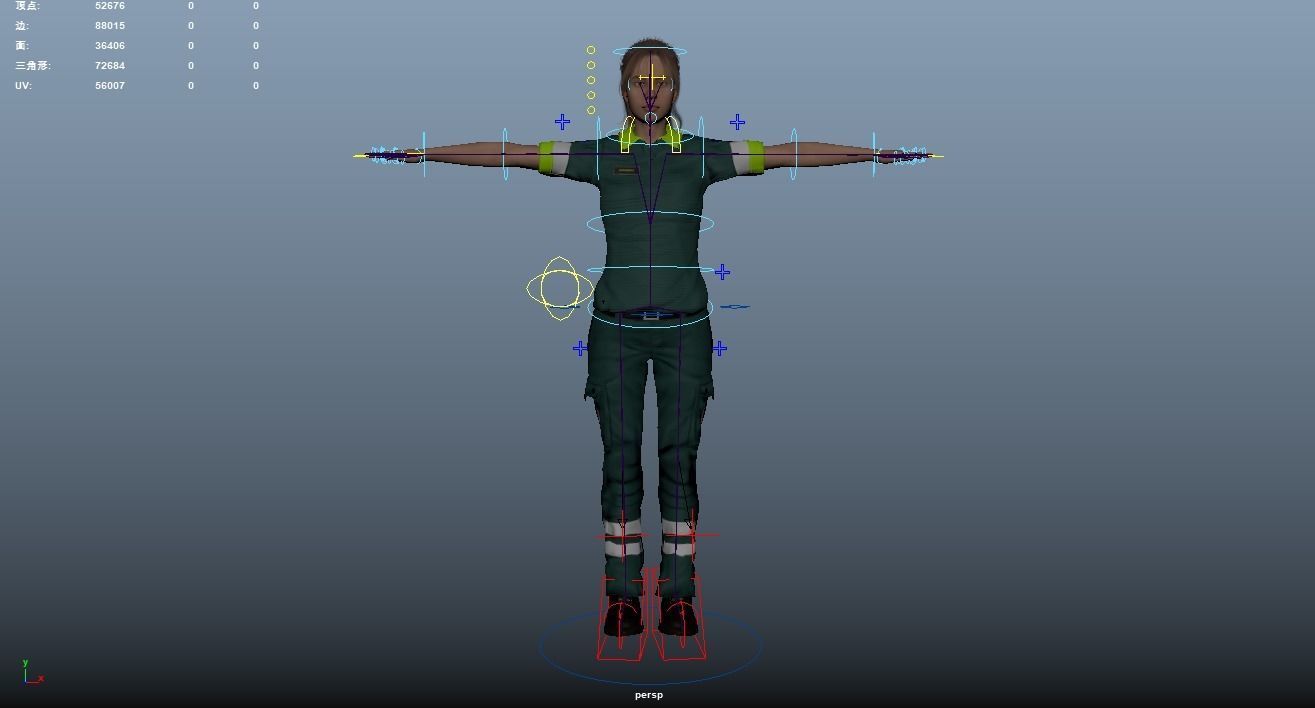Select the cyan wrist ring on screen-right arm
Screen dimensions: 1315x708
[874, 155]
